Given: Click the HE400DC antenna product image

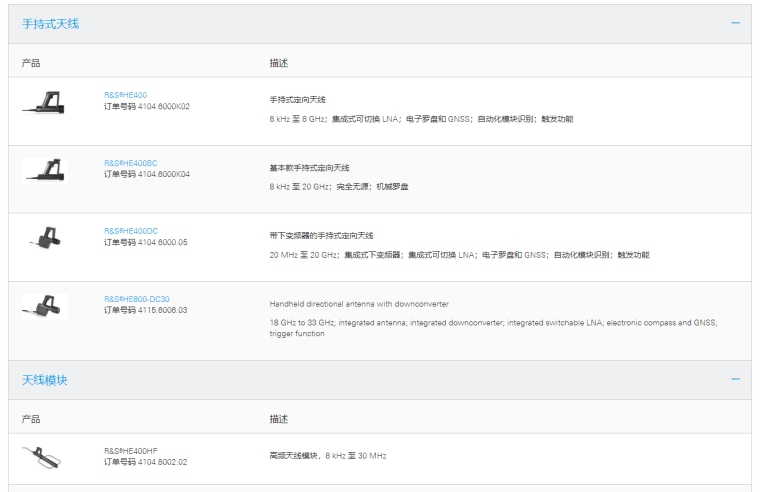Looking at the screenshot, I should [42, 238].
